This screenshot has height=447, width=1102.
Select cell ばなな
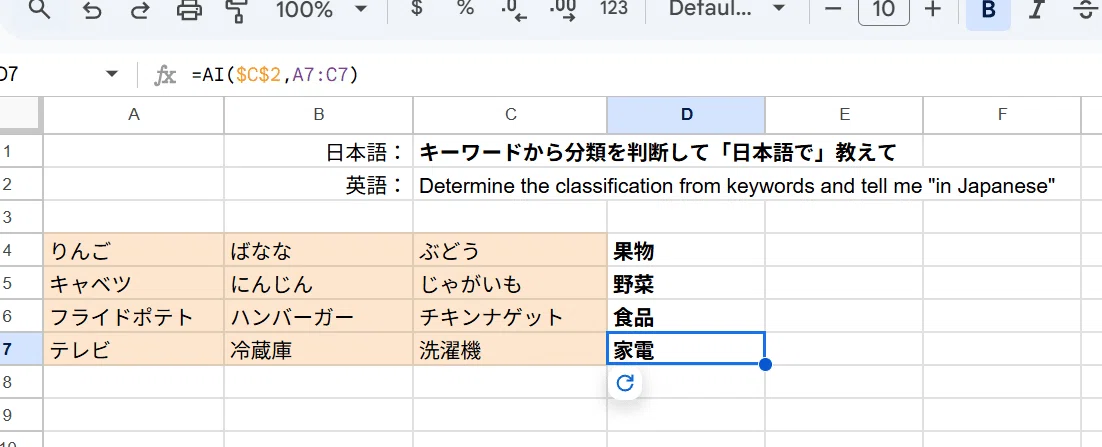click(x=318, y=250)
